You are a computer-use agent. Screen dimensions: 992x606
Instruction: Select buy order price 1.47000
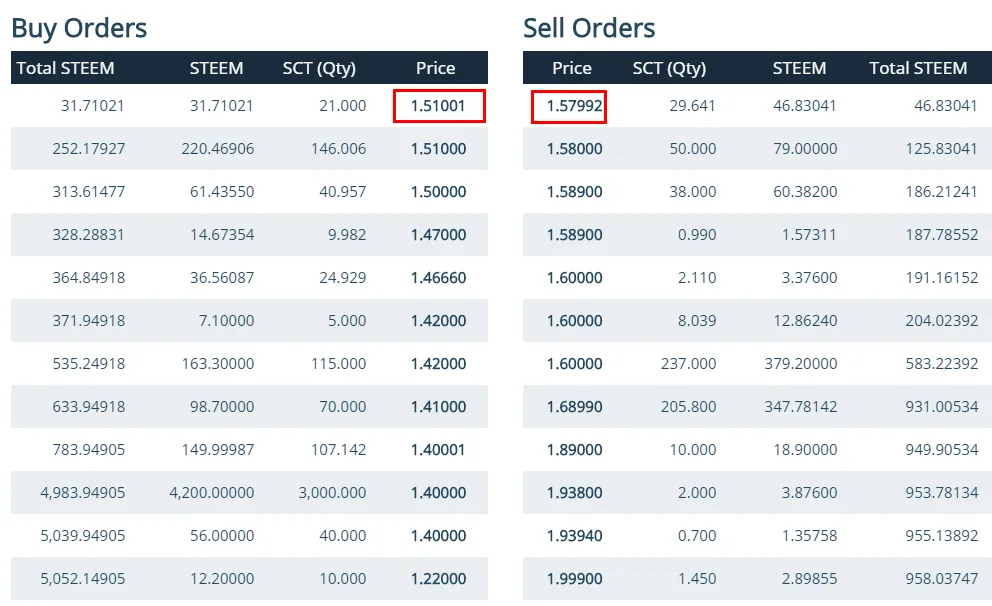coord(438,235)
